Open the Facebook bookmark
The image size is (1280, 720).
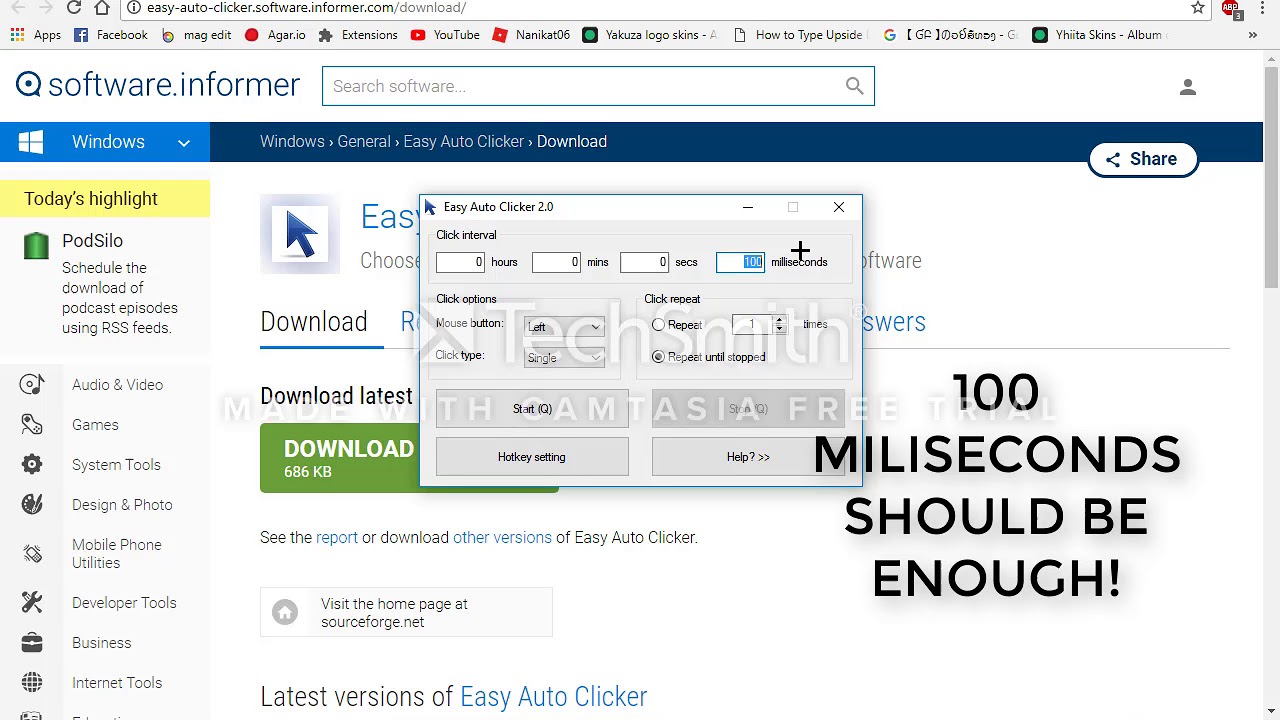110,35
